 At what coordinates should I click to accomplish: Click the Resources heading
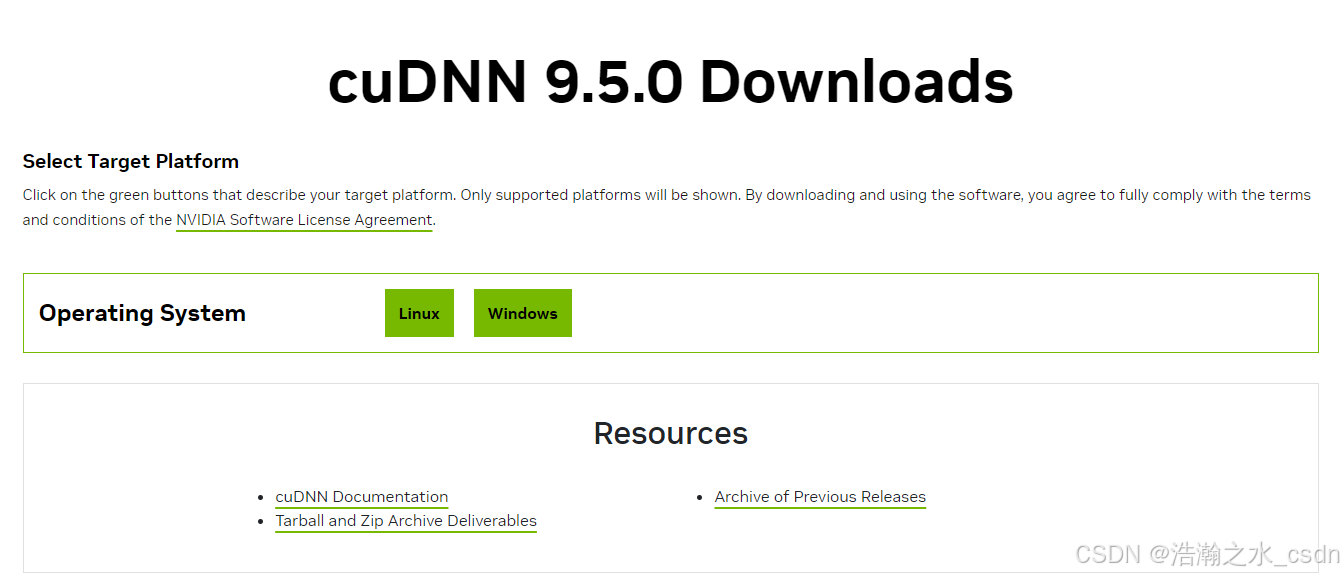pyautogui.click(x=671, y=433)
